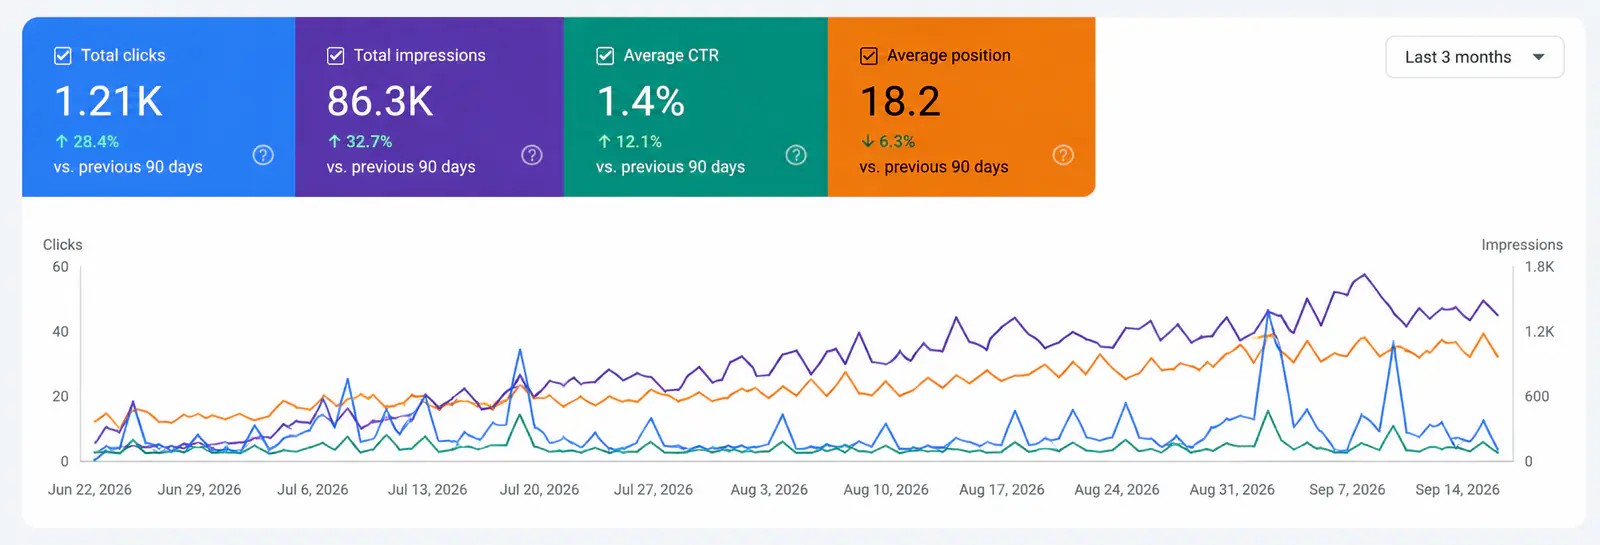Uncheck the Total impressions checkbox

(336, 56)
